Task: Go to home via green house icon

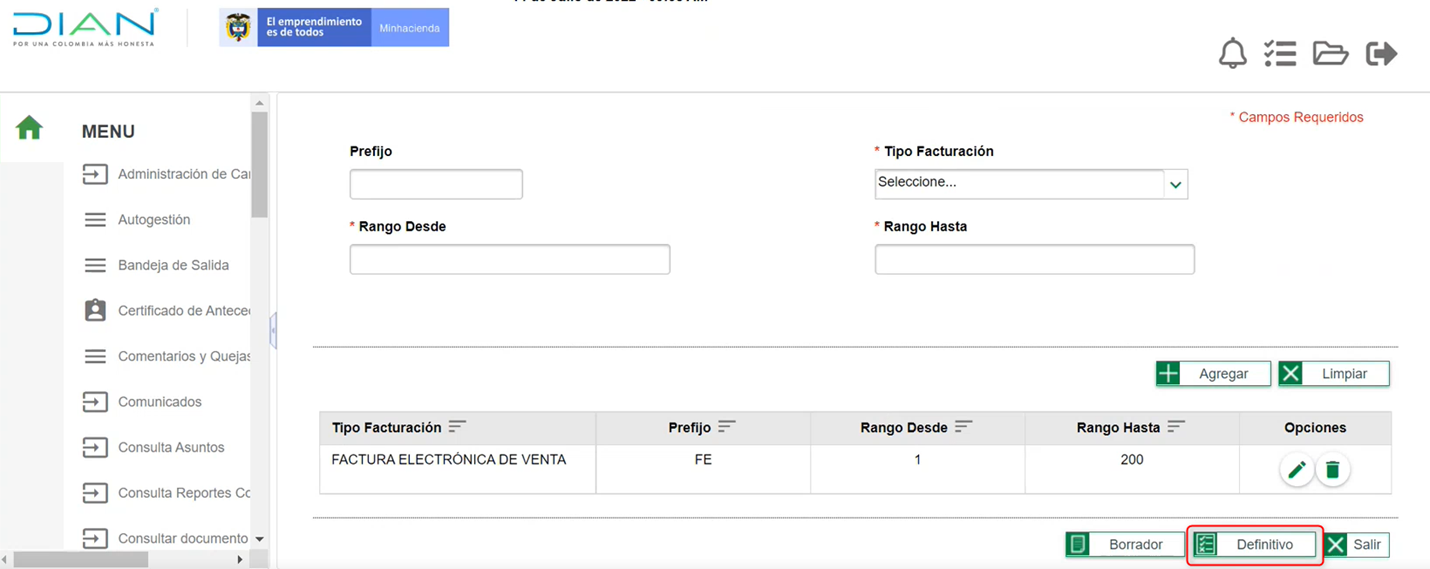Action: 29,128
